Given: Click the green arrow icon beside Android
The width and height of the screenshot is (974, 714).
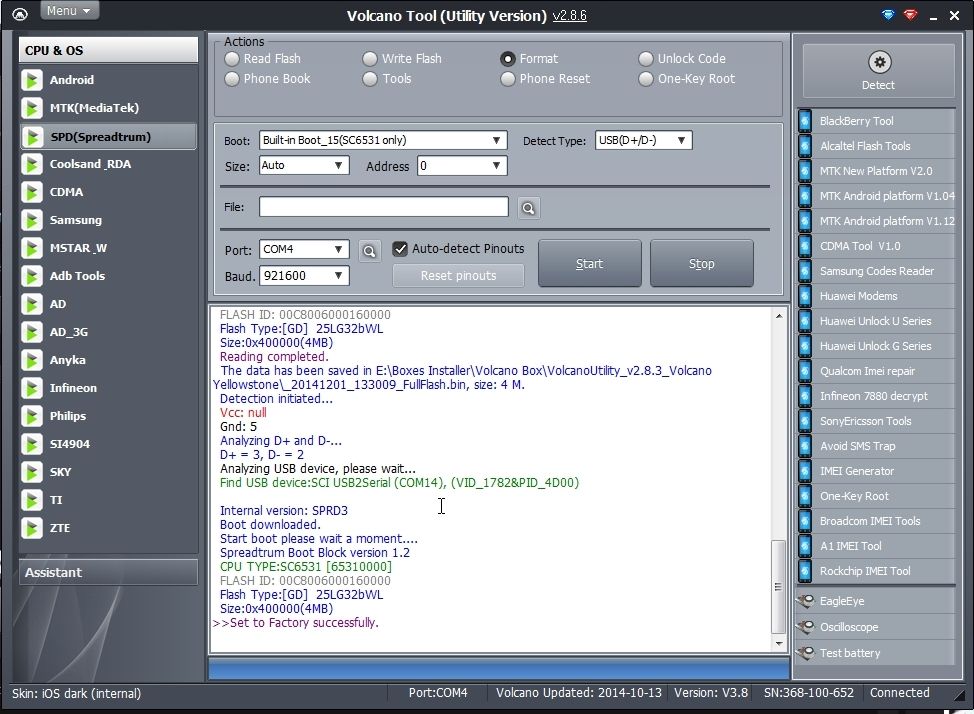Looking at the screenshot, I should (x=31, y=80).
